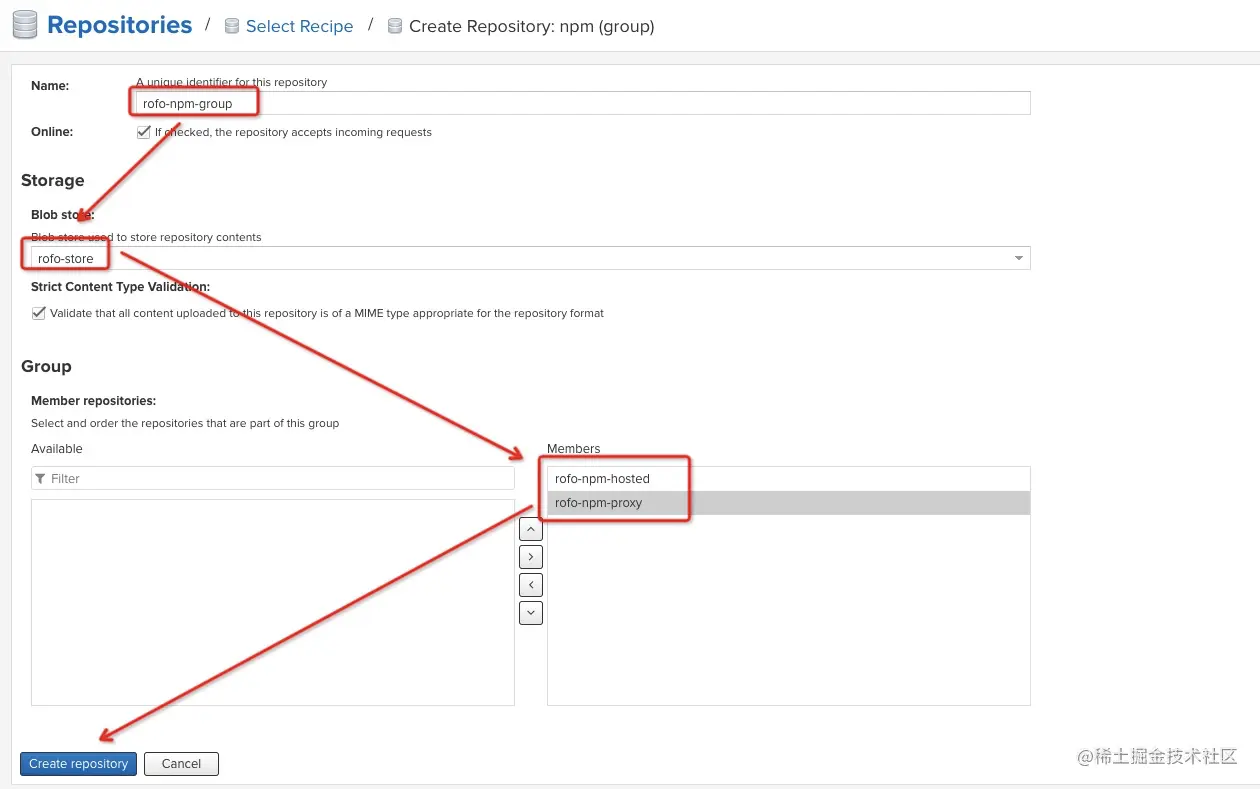Click the Storage section heading
Image resolution: width=1260 pixels, height=789 pixels.
point(53,180)
